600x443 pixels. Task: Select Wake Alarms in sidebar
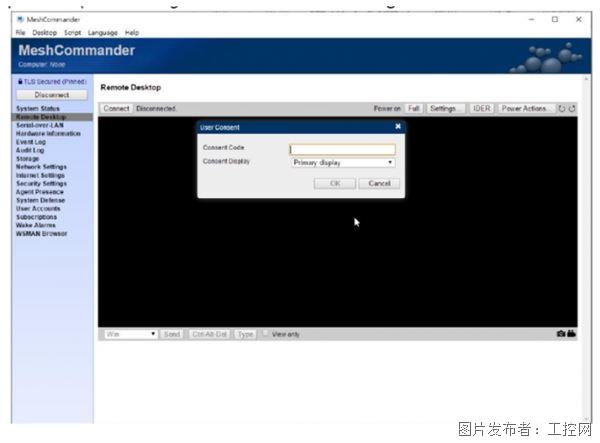click(36, 225)
